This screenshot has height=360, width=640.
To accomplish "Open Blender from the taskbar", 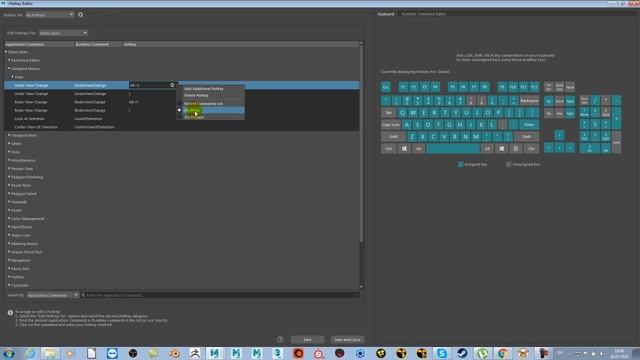I will 174,353.
